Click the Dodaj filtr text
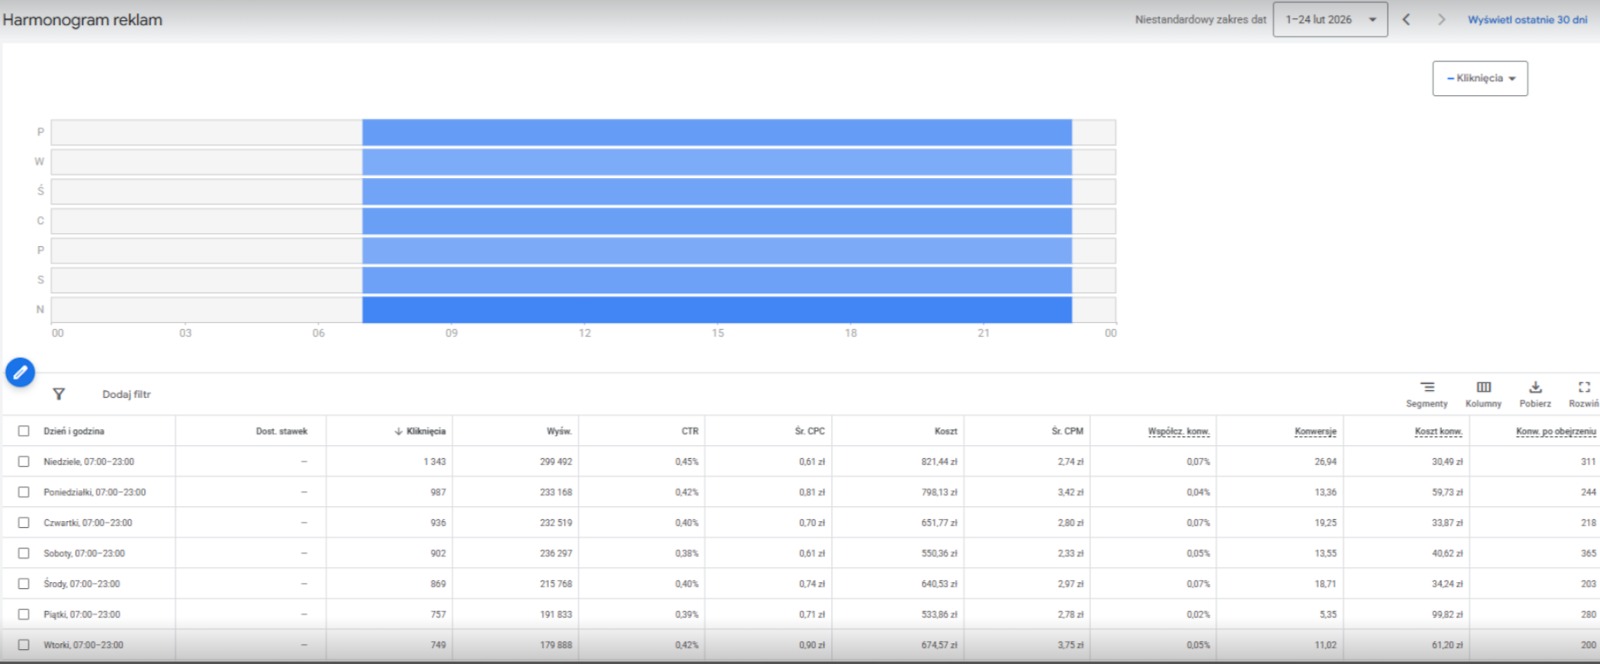The image size is (1600, 664). click(126, 394)
